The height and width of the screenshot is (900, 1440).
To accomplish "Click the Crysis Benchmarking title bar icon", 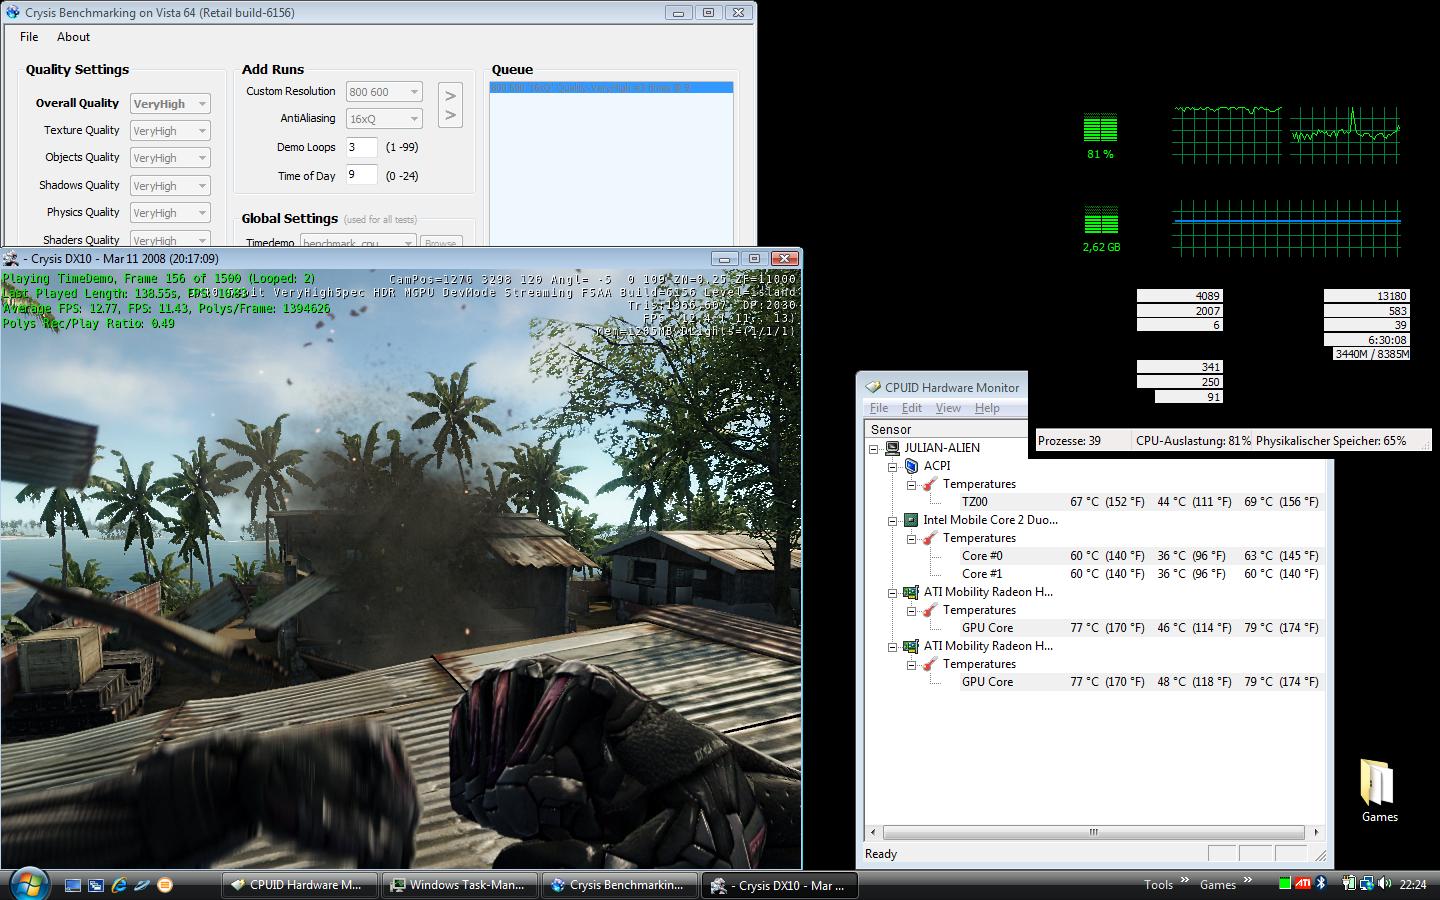I will tap(12, 12).
